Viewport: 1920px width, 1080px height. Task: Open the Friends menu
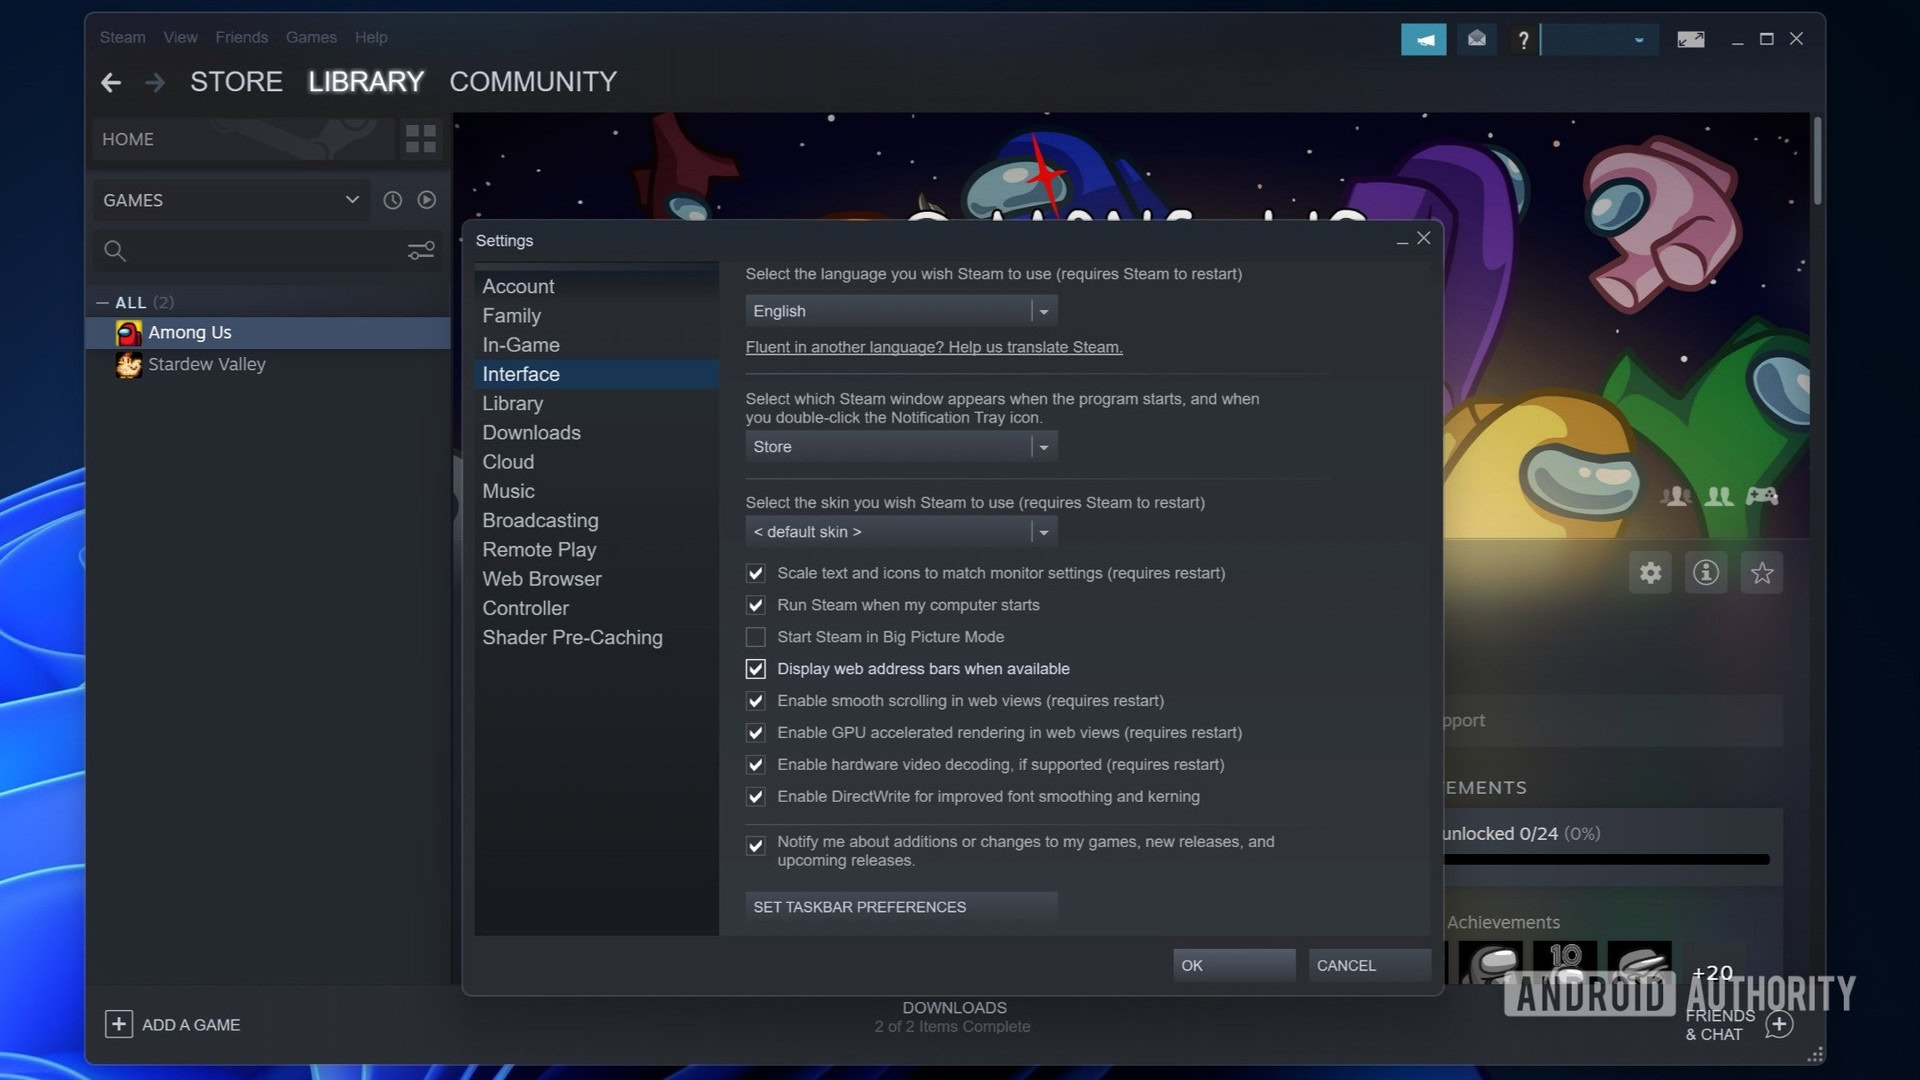[x=241, y=37]
